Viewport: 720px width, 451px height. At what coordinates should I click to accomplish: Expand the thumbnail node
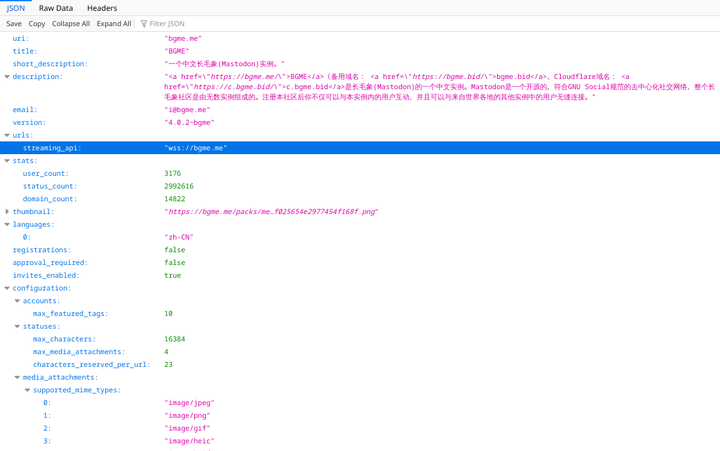[x=7, y=212]
